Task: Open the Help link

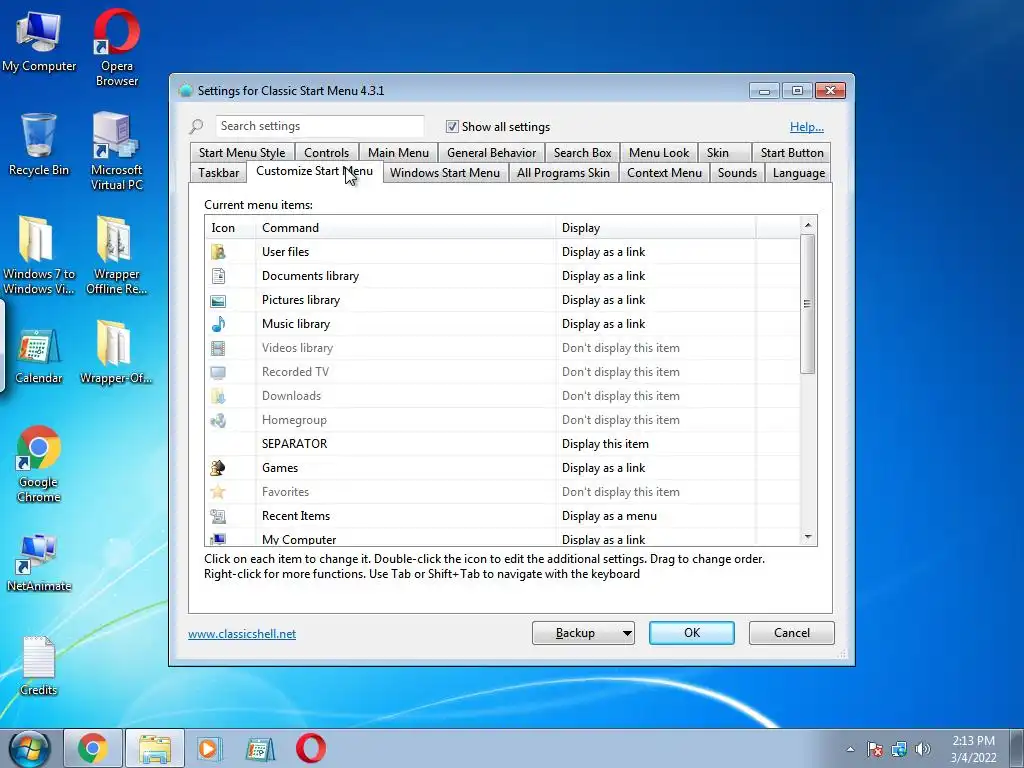Action: (x=807, y=127)
